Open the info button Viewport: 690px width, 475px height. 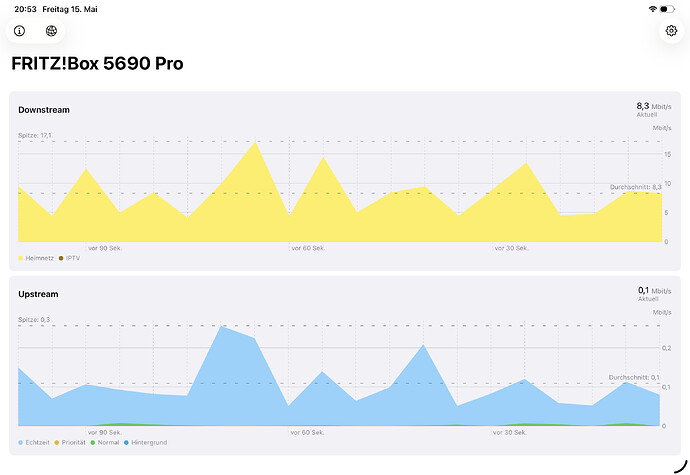click(19, 31)
